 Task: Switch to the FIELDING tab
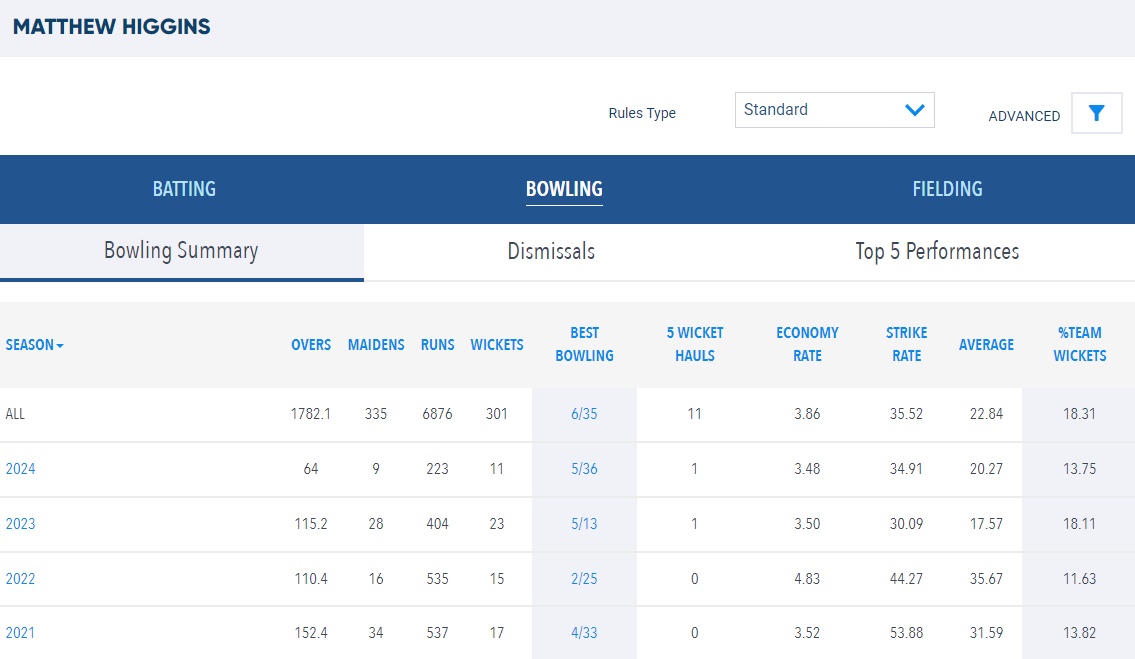[x=947, y=189]
